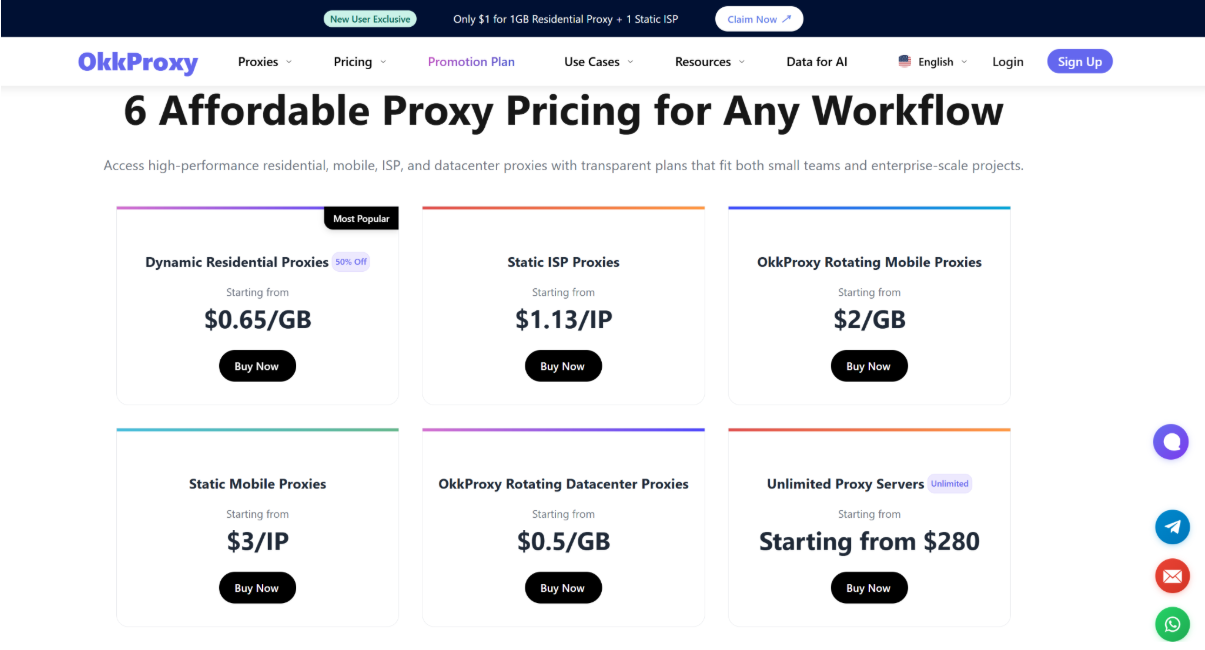Open the Promotion Plan page

471,62
